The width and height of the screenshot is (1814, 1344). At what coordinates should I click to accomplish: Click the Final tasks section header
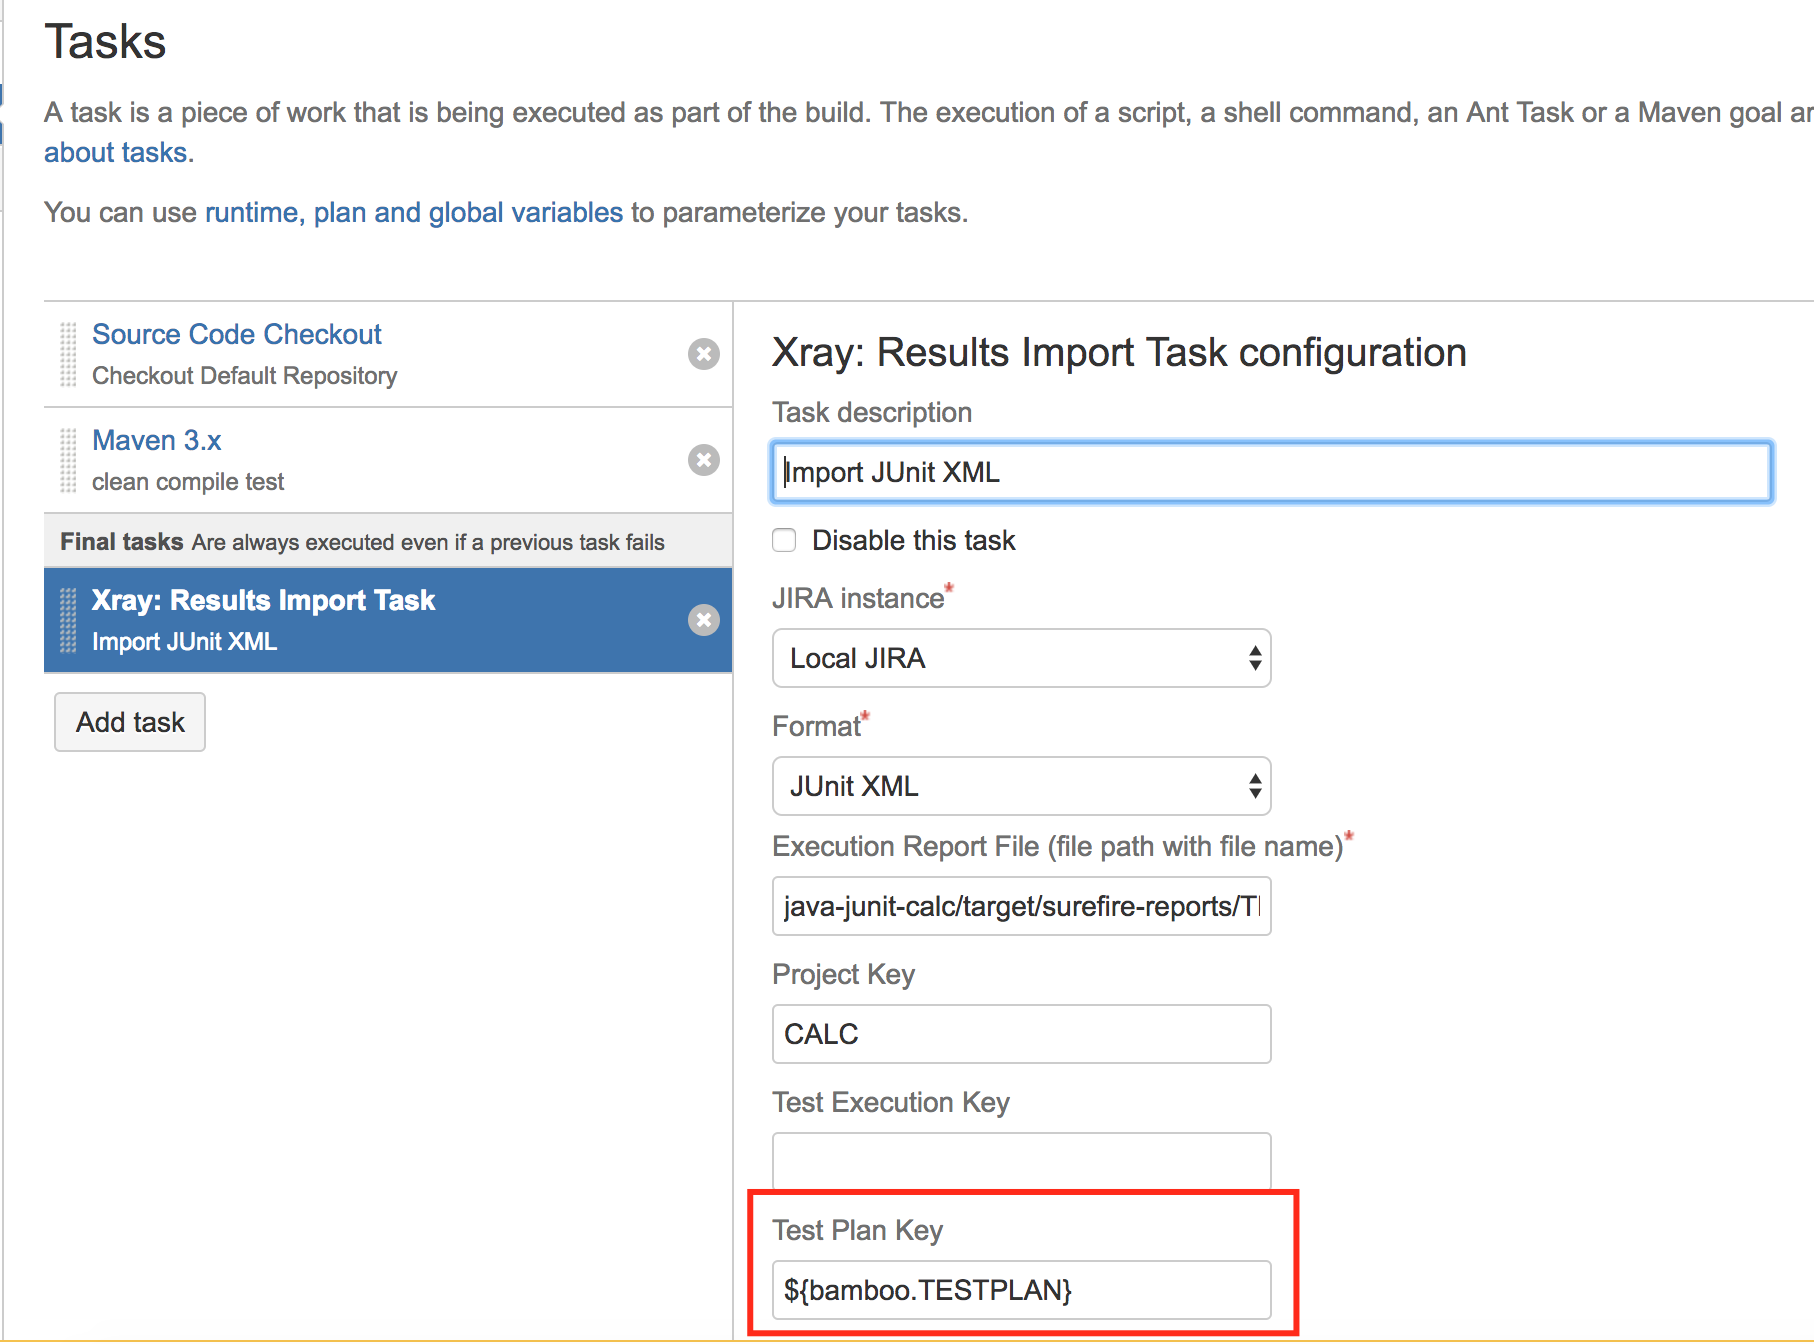click(x=388, y=541)
